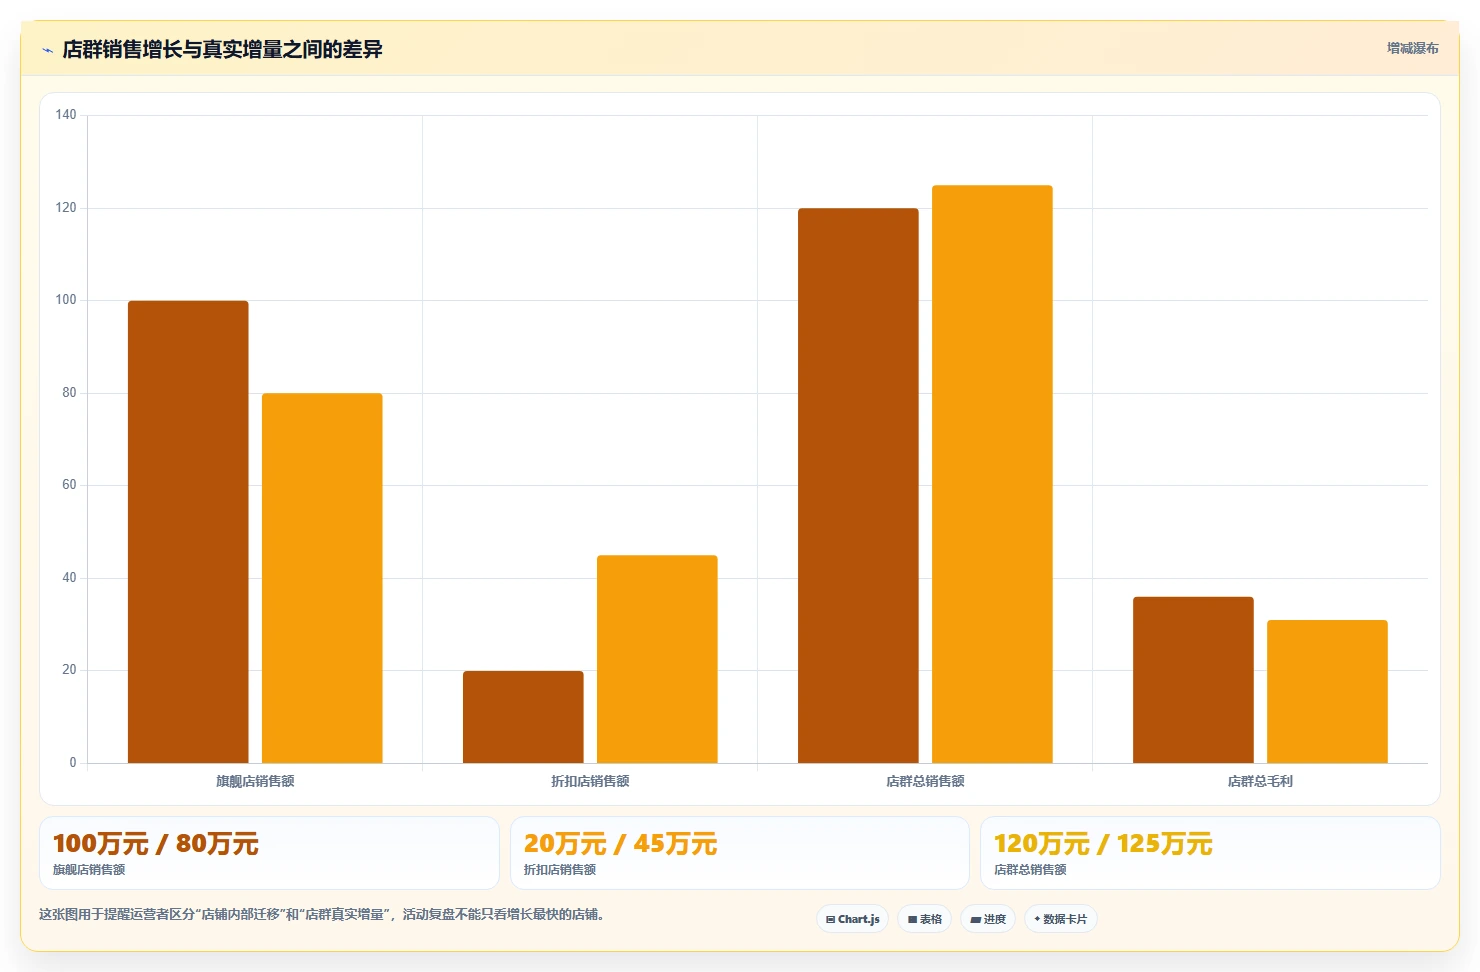Screen dimensions: 1480x972
Task: Select the Chart.js pill
Action: 852,919
